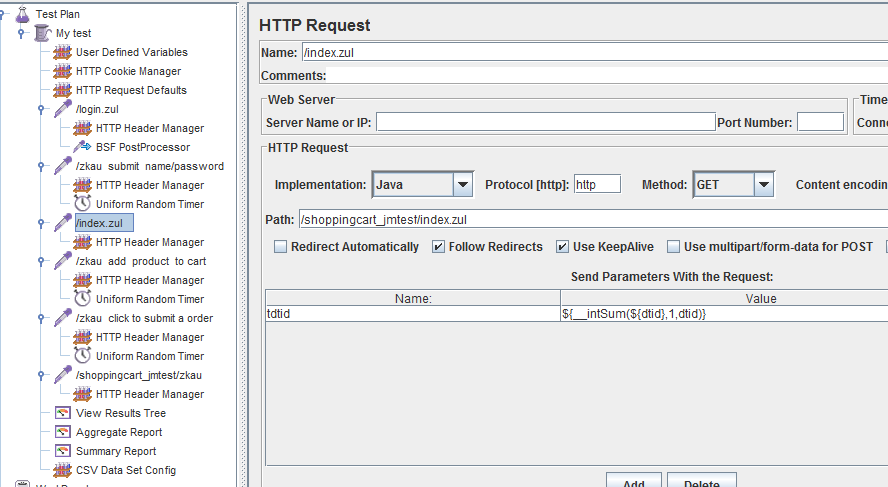Click the My test thread group icon

click(x=42, y=33)
